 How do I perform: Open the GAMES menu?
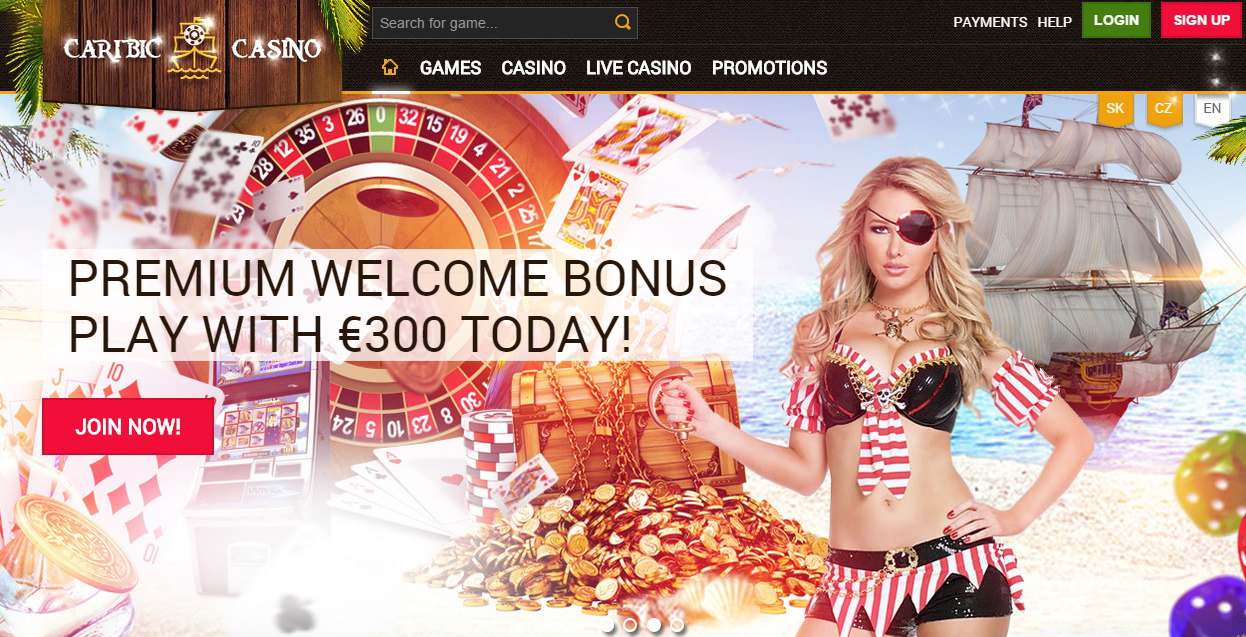(450, 68)
